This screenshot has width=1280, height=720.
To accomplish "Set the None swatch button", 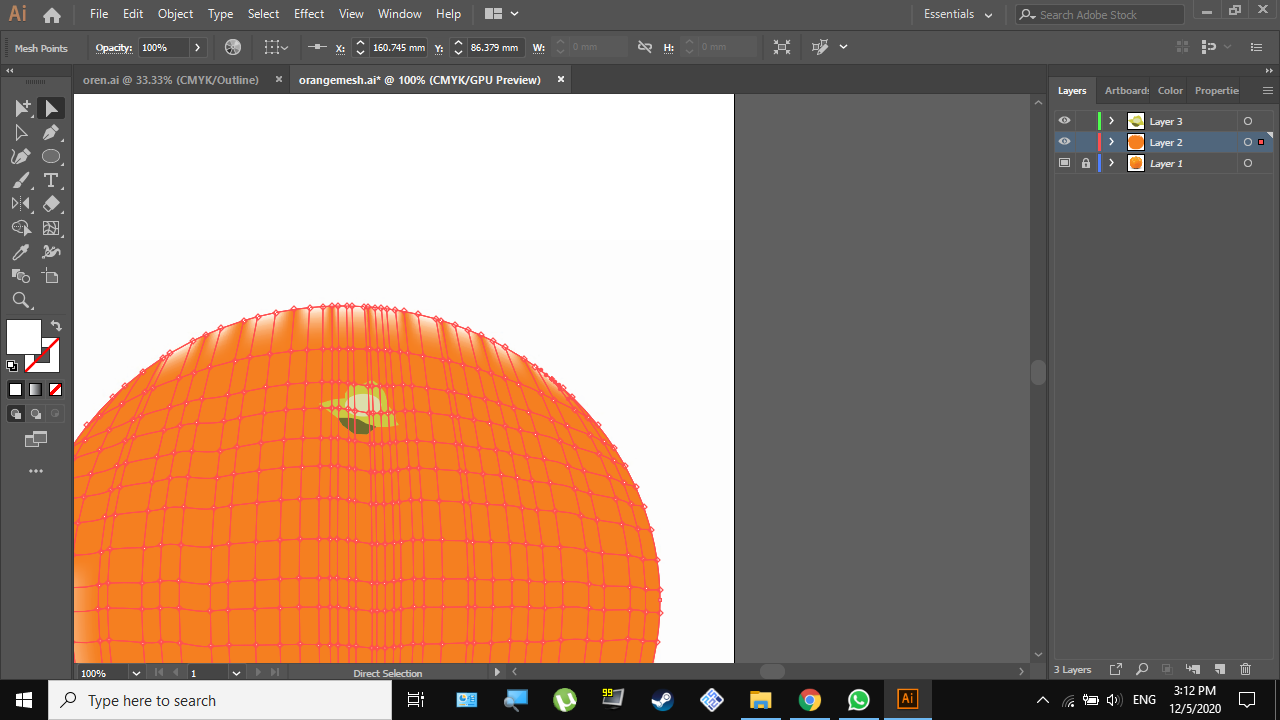I will click(56, 390).
